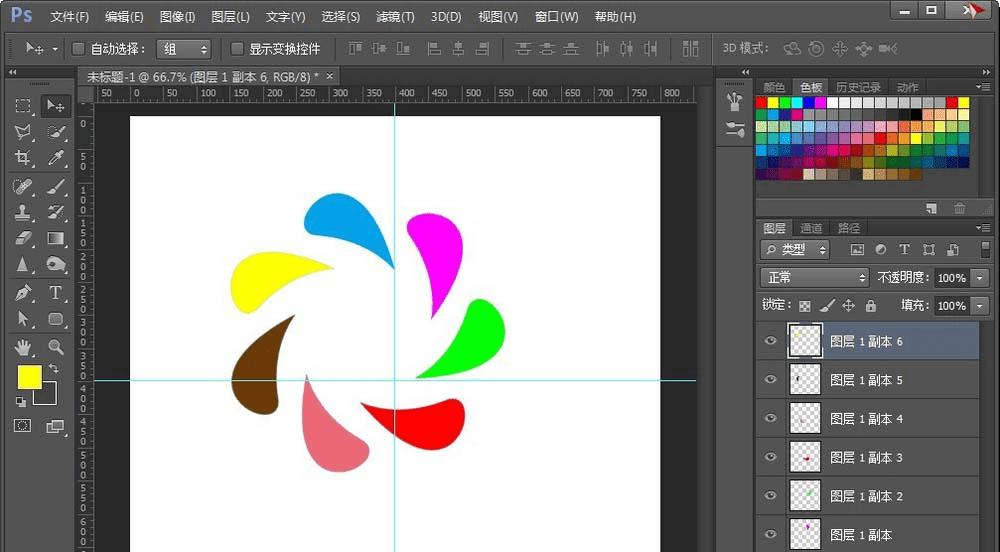Click the lock all layer icon

tap(870, 306)
